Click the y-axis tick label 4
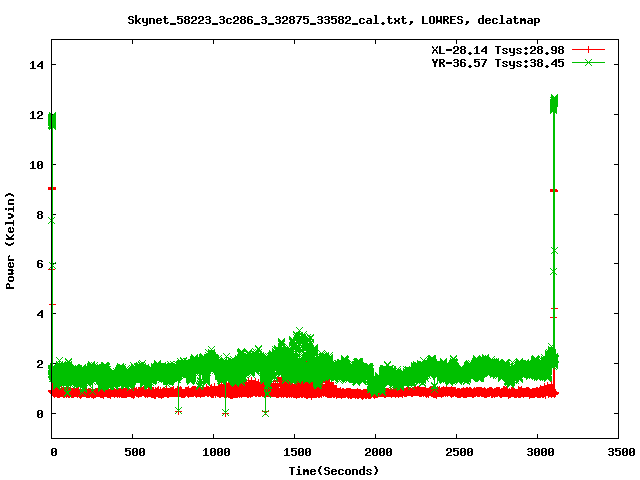 pyautogui.click(x=40, y=314)
